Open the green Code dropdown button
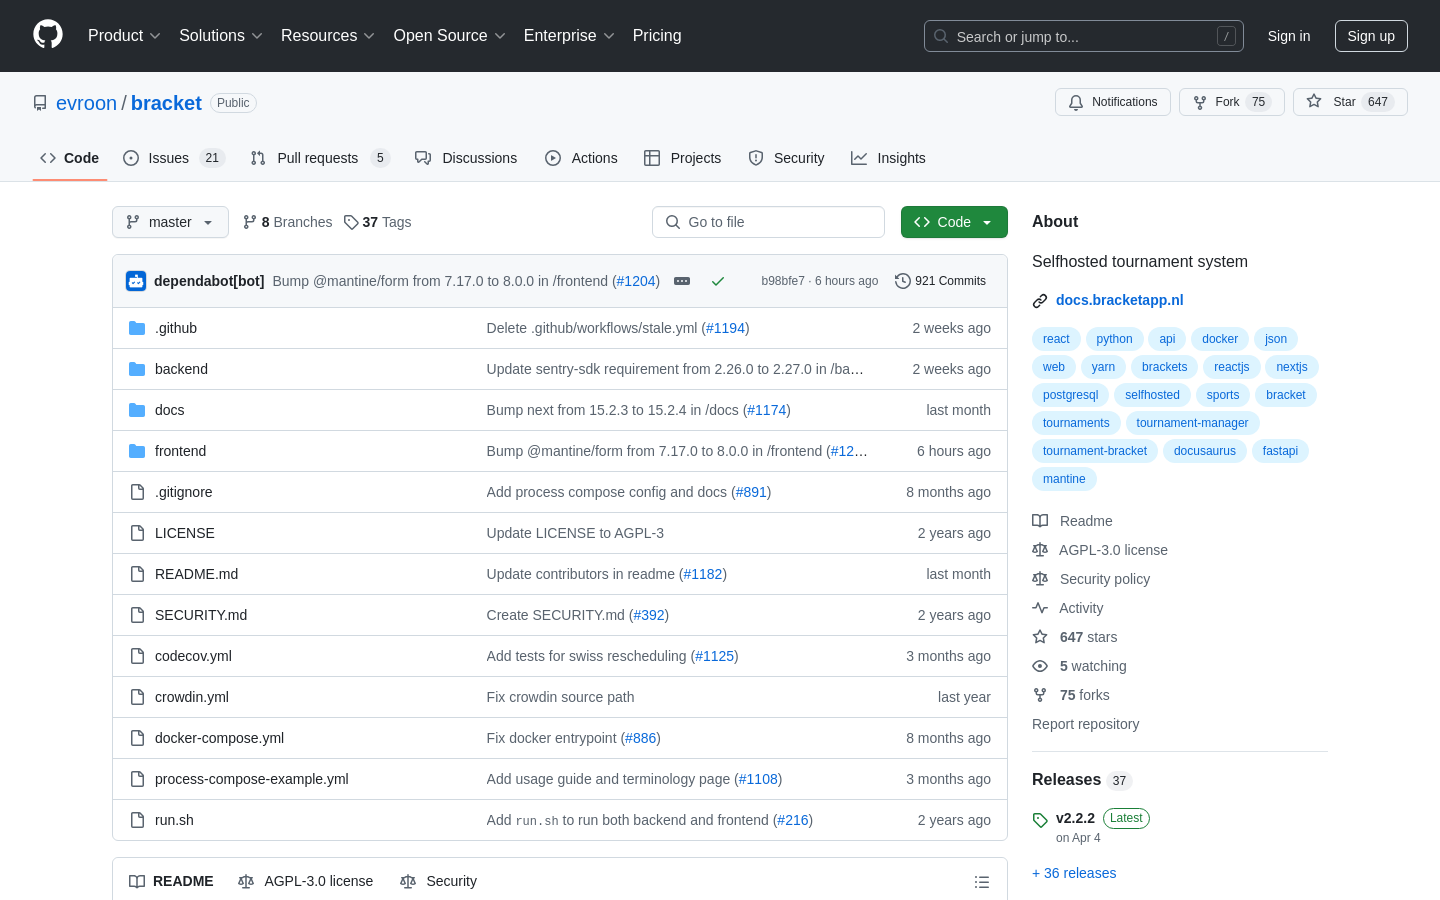 954,222
